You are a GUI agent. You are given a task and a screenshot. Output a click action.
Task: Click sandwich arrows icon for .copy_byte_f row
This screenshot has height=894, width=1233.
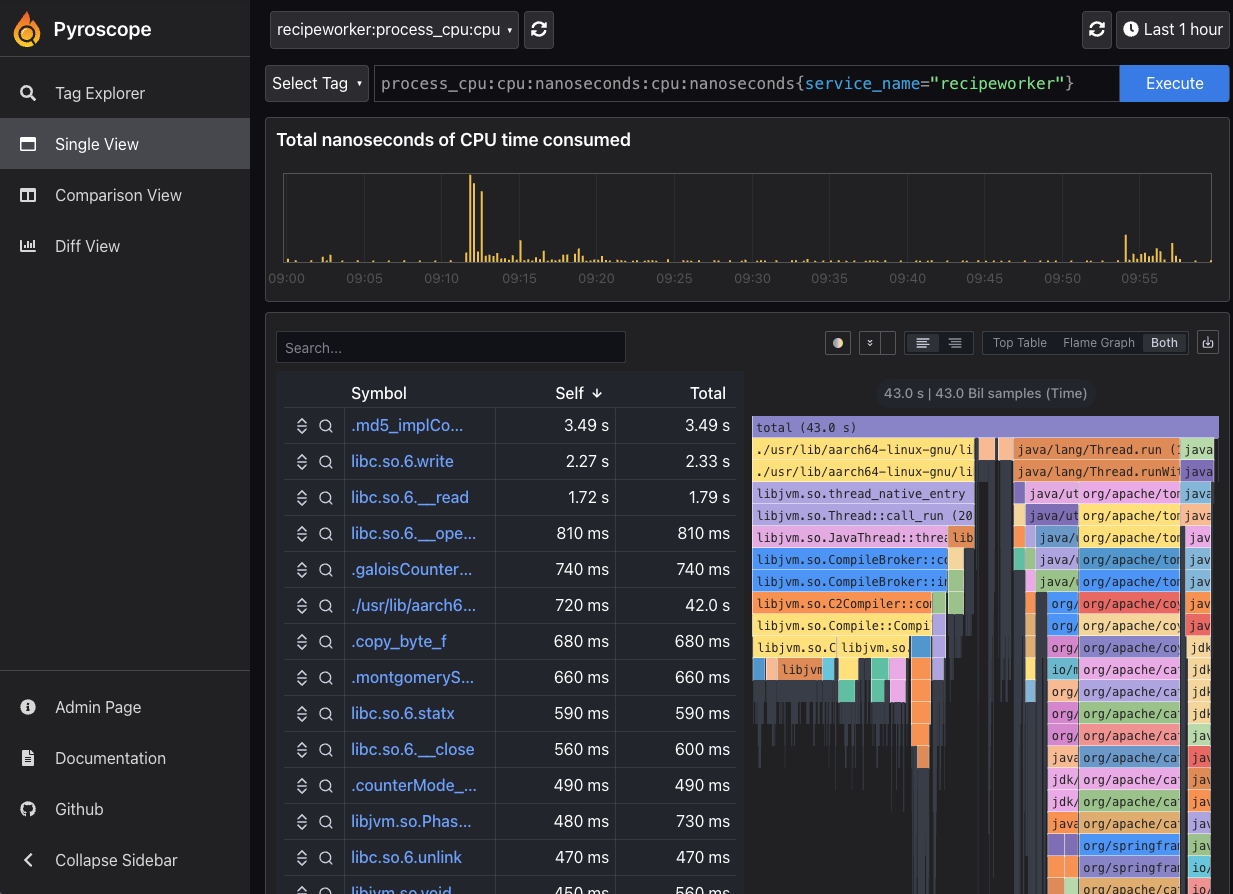(x=302, y=642)
